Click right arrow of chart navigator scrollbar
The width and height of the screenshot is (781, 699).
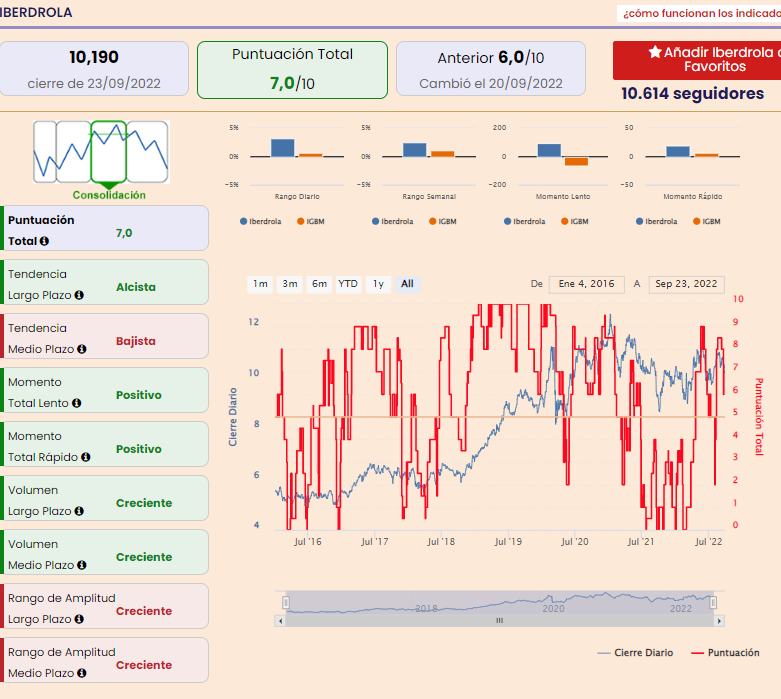719,621
